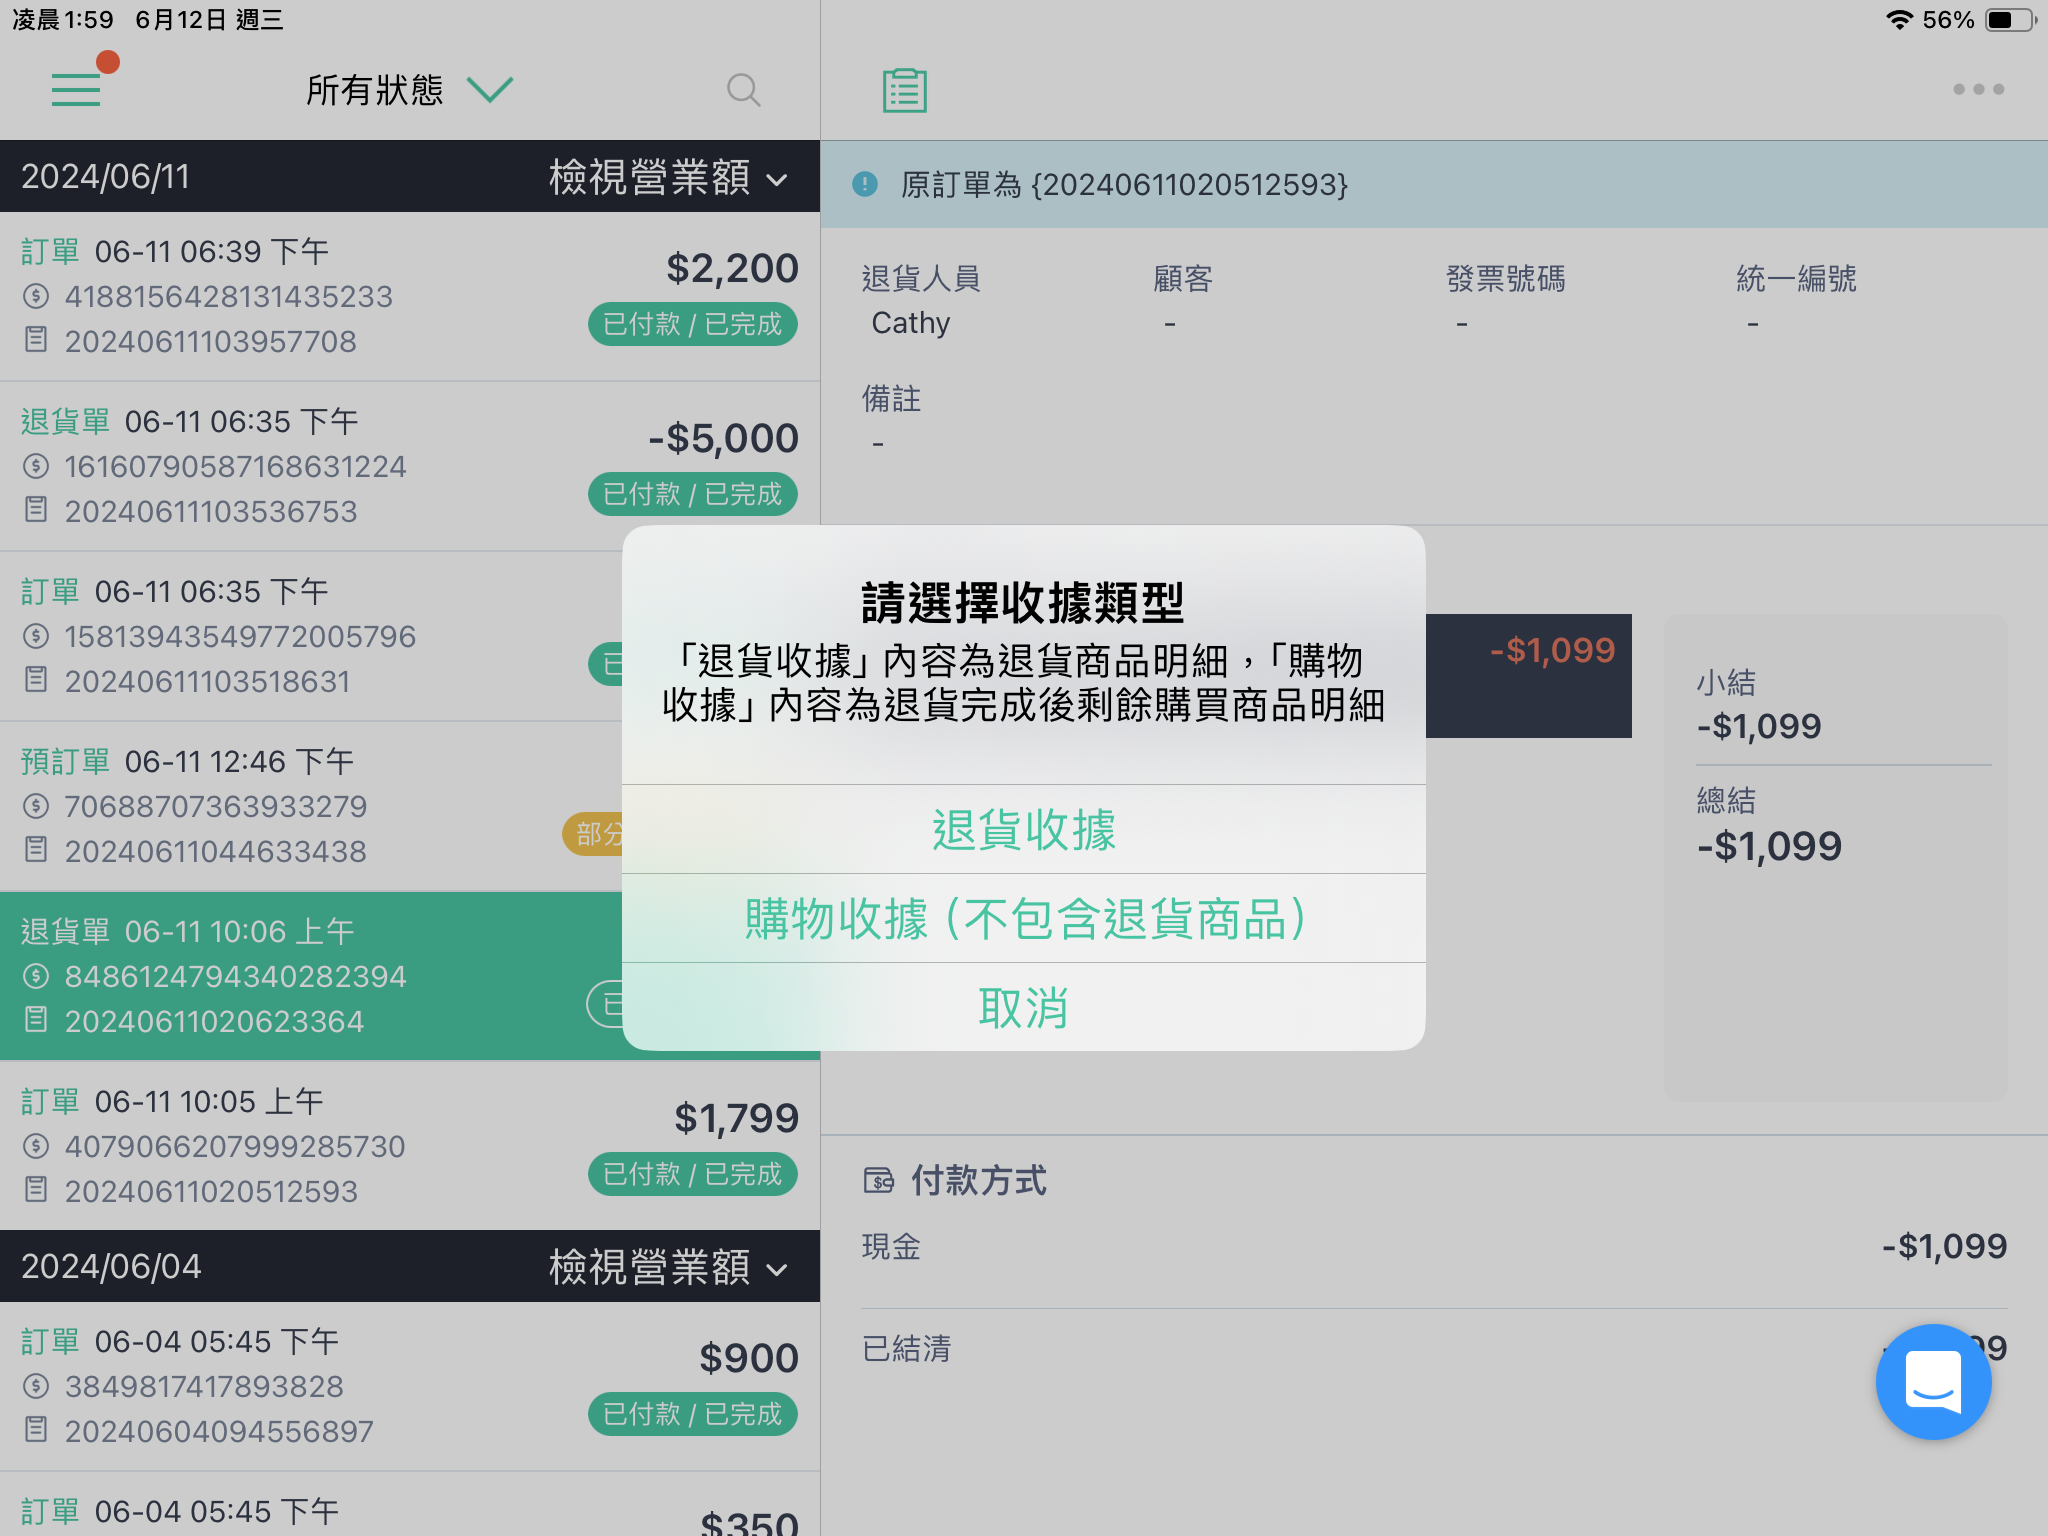Tap document icon beside 20240611103536753

(36, 510)
